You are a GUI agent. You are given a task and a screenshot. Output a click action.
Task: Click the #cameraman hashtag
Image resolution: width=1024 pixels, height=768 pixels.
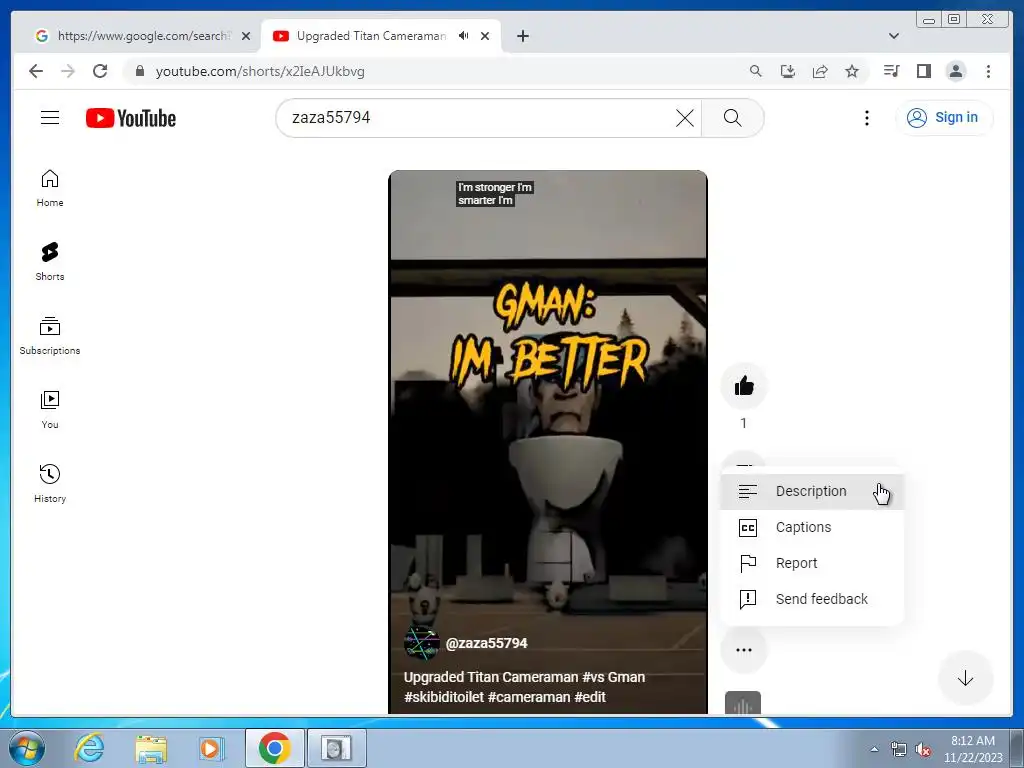[529, 697]
